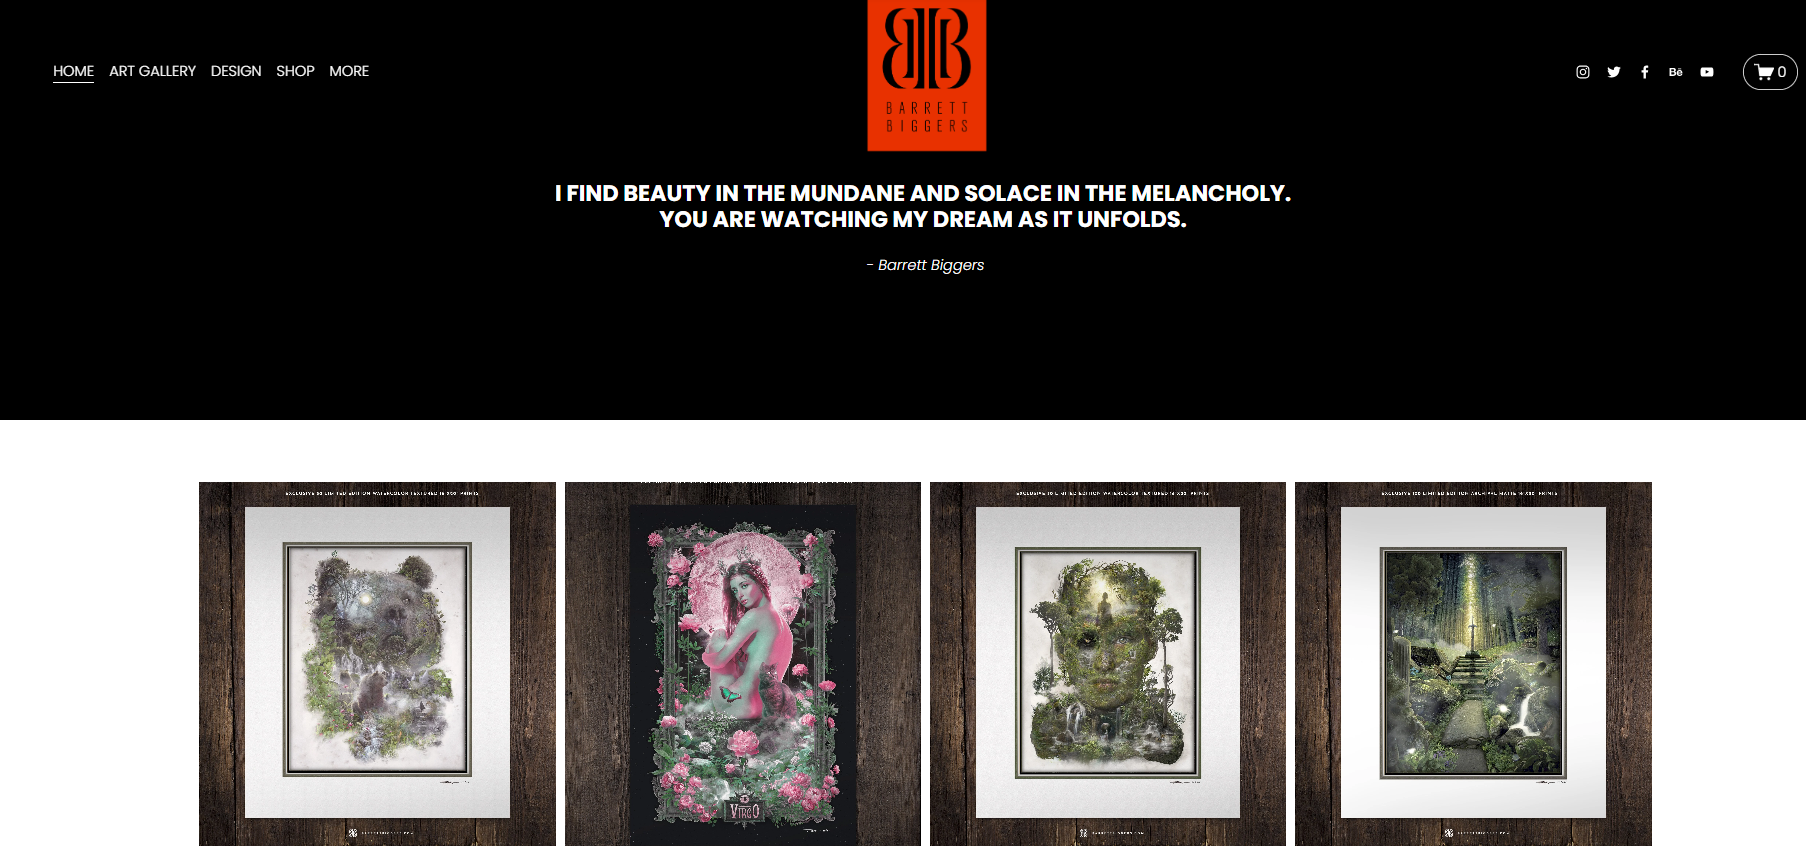This screenshot has width=1806, height=860.
Task: Click the cart item count zero
Action: click(1781, 72)
